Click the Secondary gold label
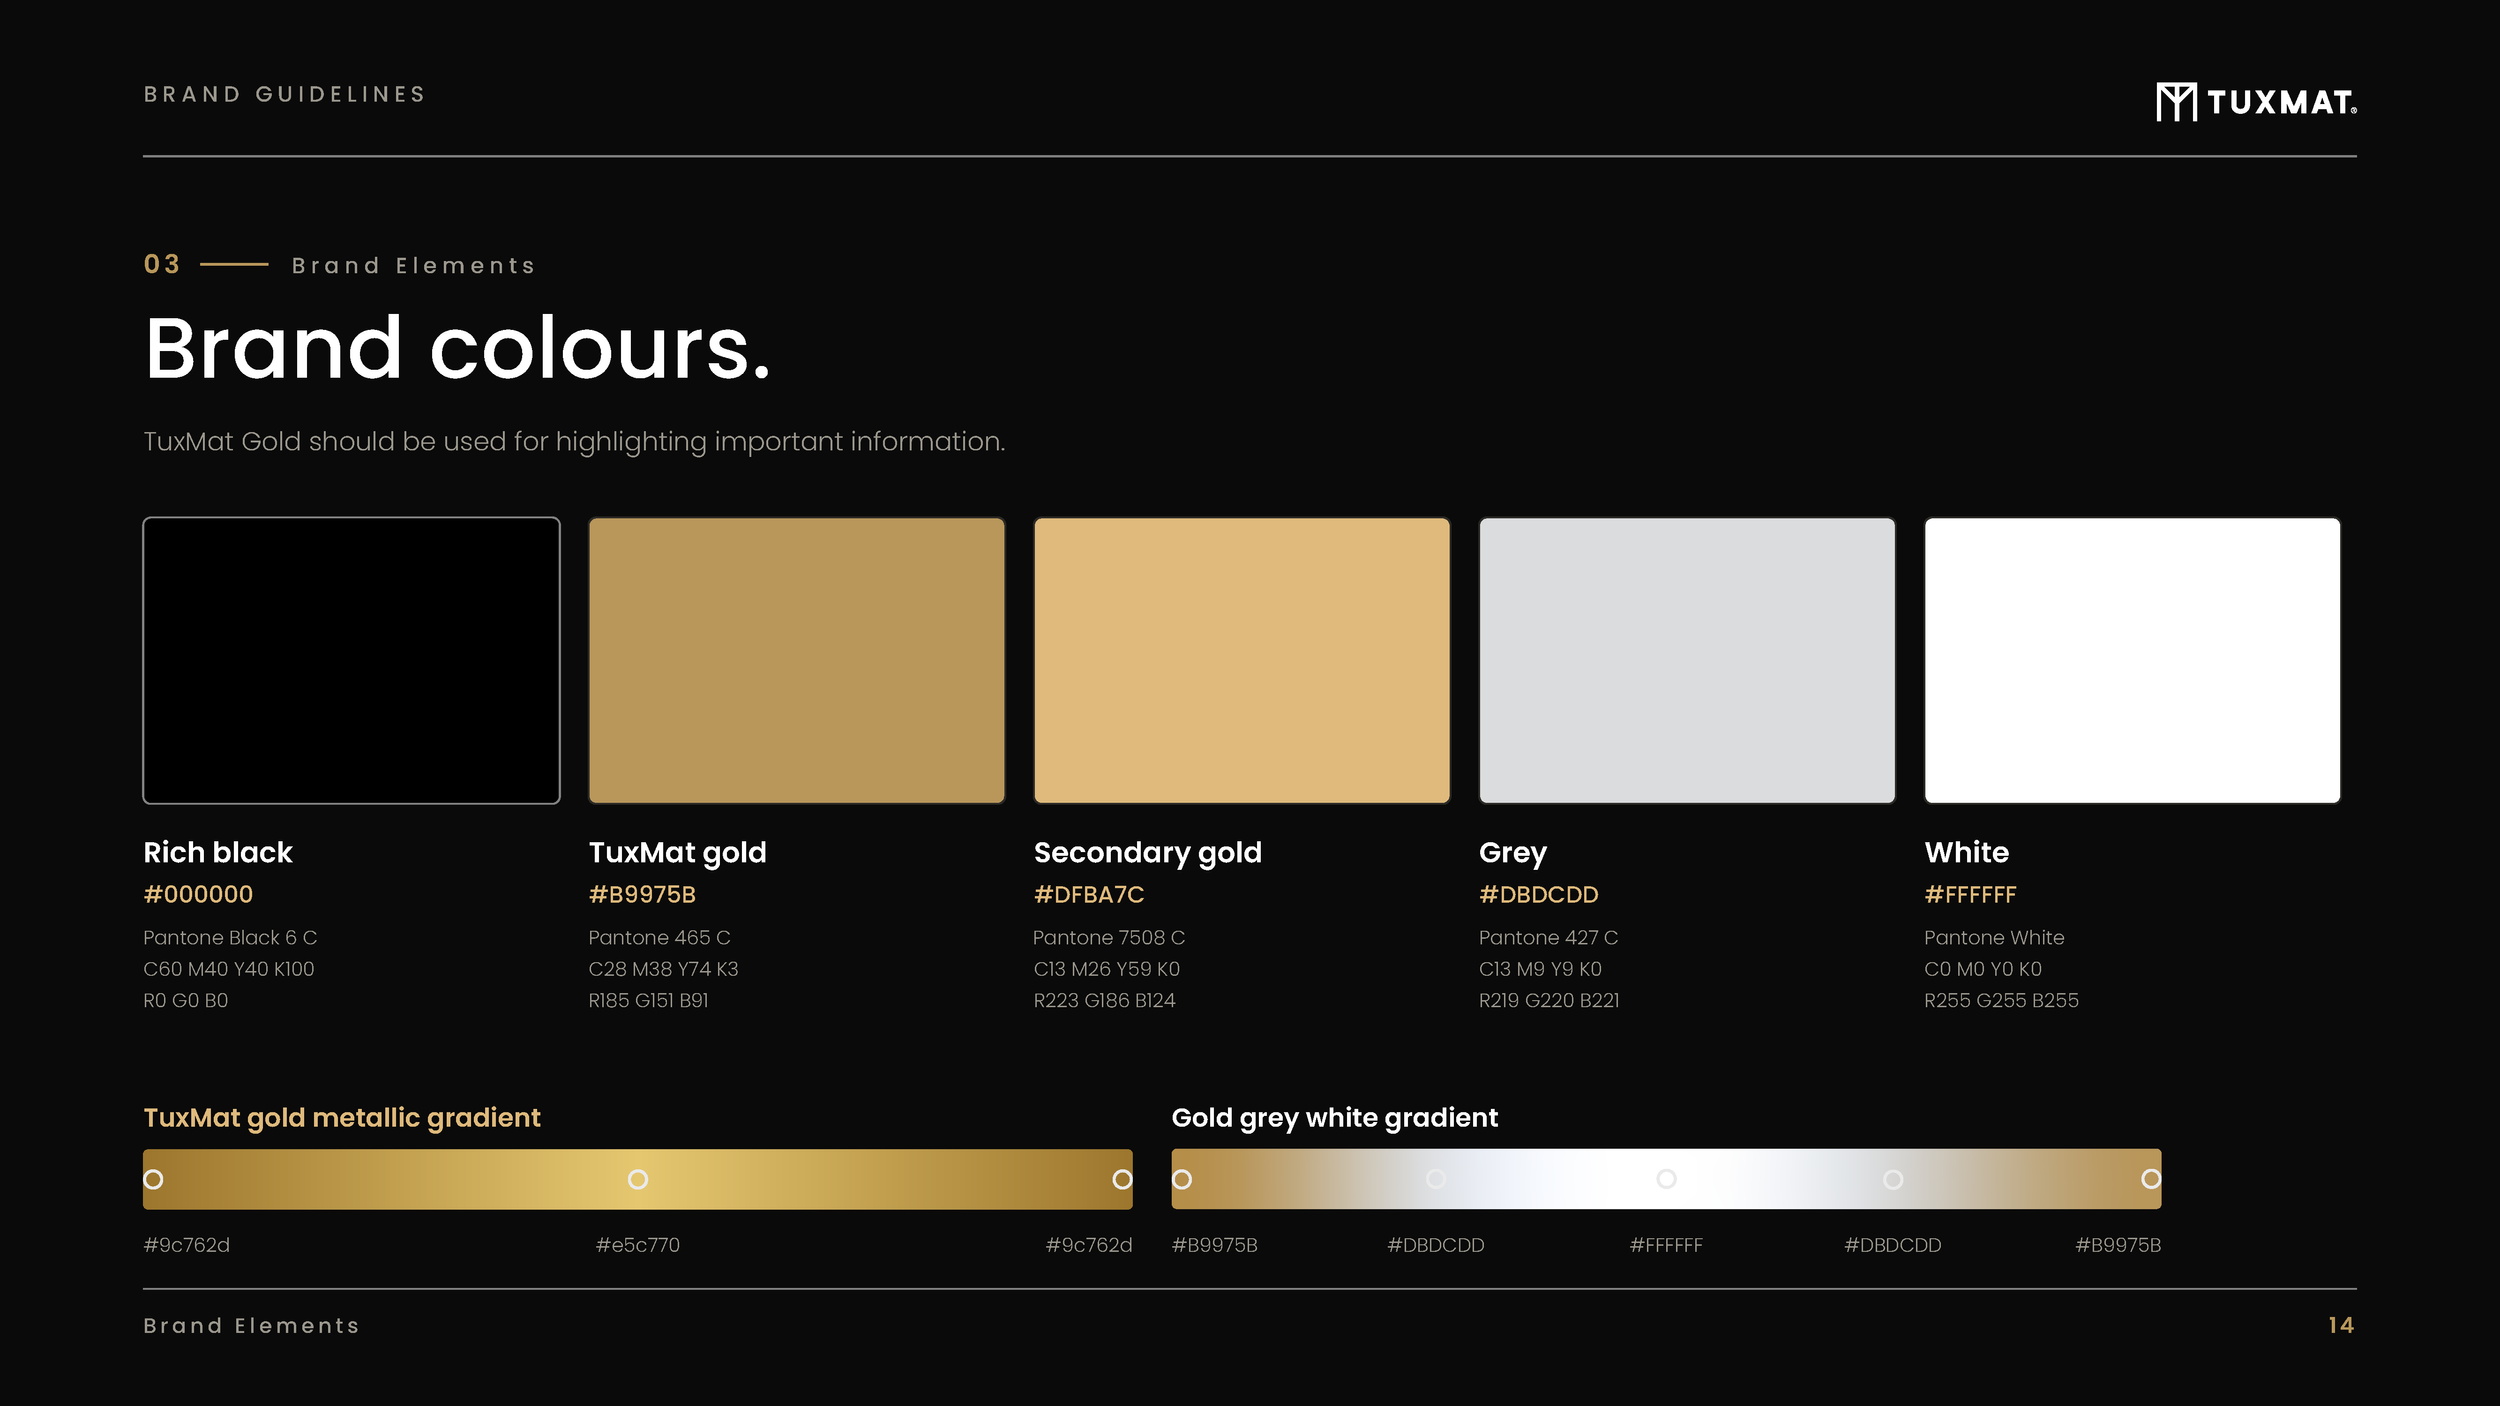Viewport: 2500px width, 1406px height. [x=1148, y=853]
